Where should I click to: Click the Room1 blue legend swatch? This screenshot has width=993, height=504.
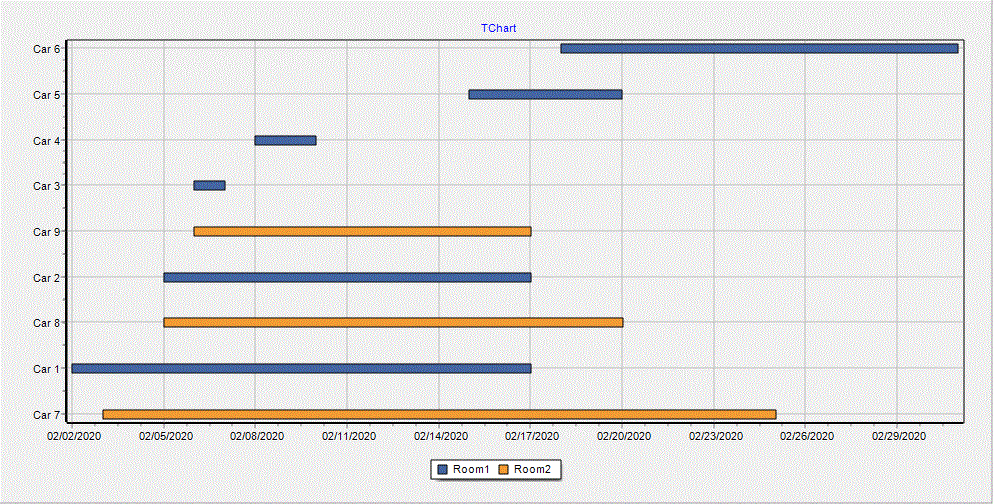point(443,469)
